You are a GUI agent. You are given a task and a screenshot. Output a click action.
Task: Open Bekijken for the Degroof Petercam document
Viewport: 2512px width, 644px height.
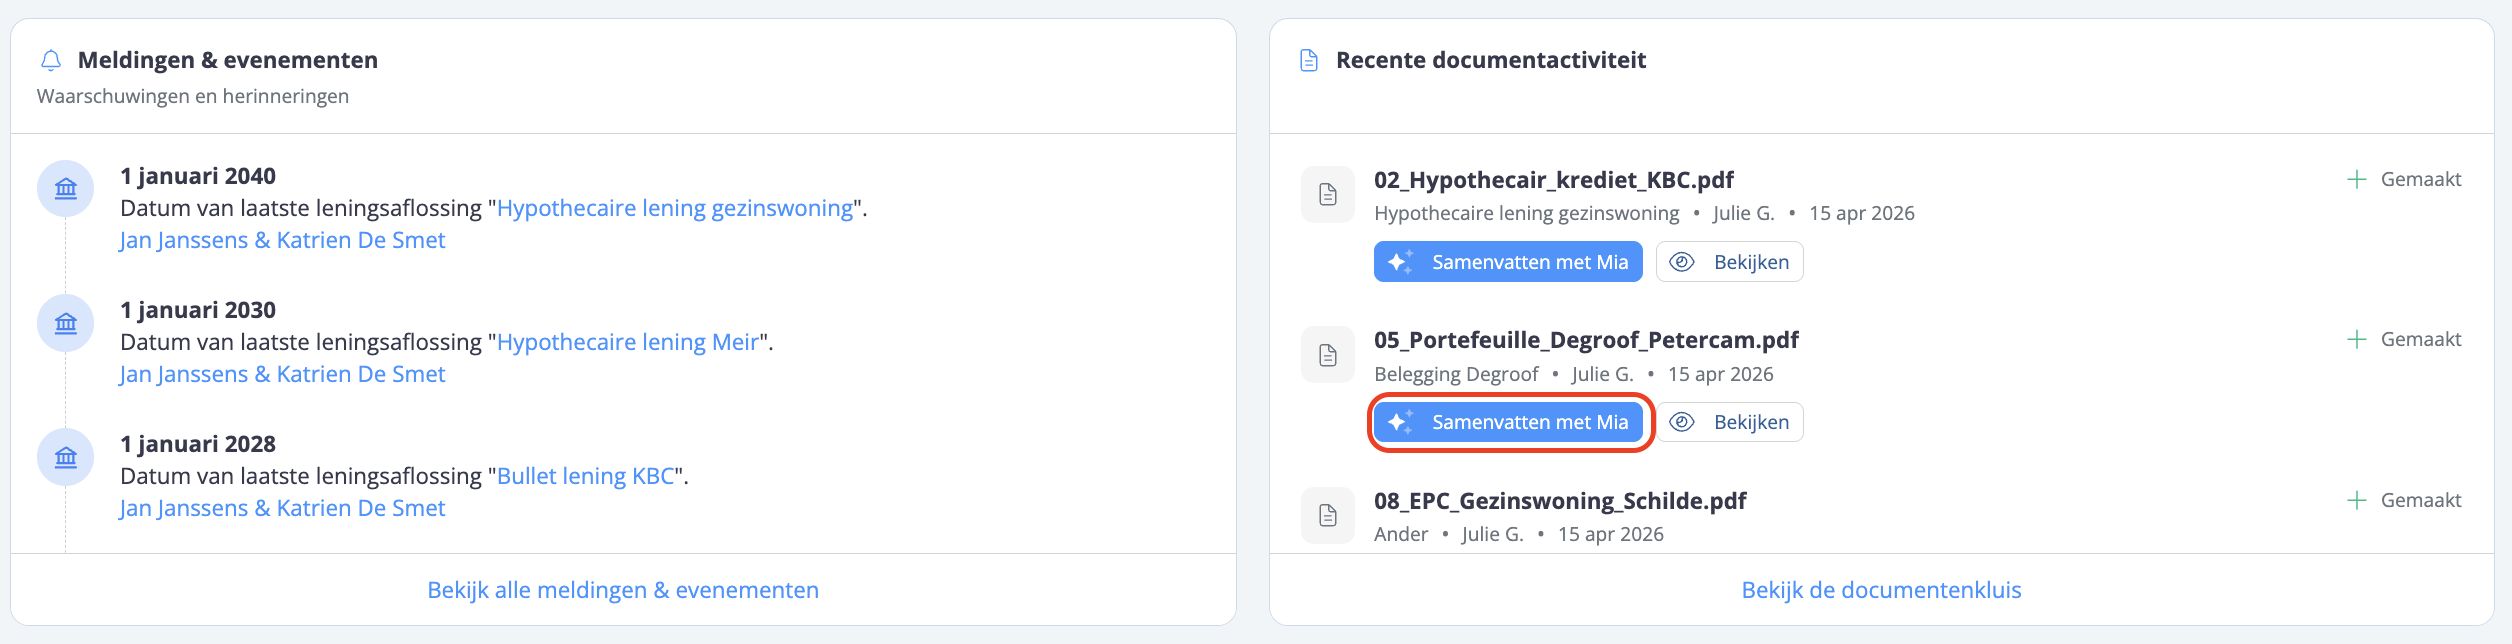(x=1730, y=422)
